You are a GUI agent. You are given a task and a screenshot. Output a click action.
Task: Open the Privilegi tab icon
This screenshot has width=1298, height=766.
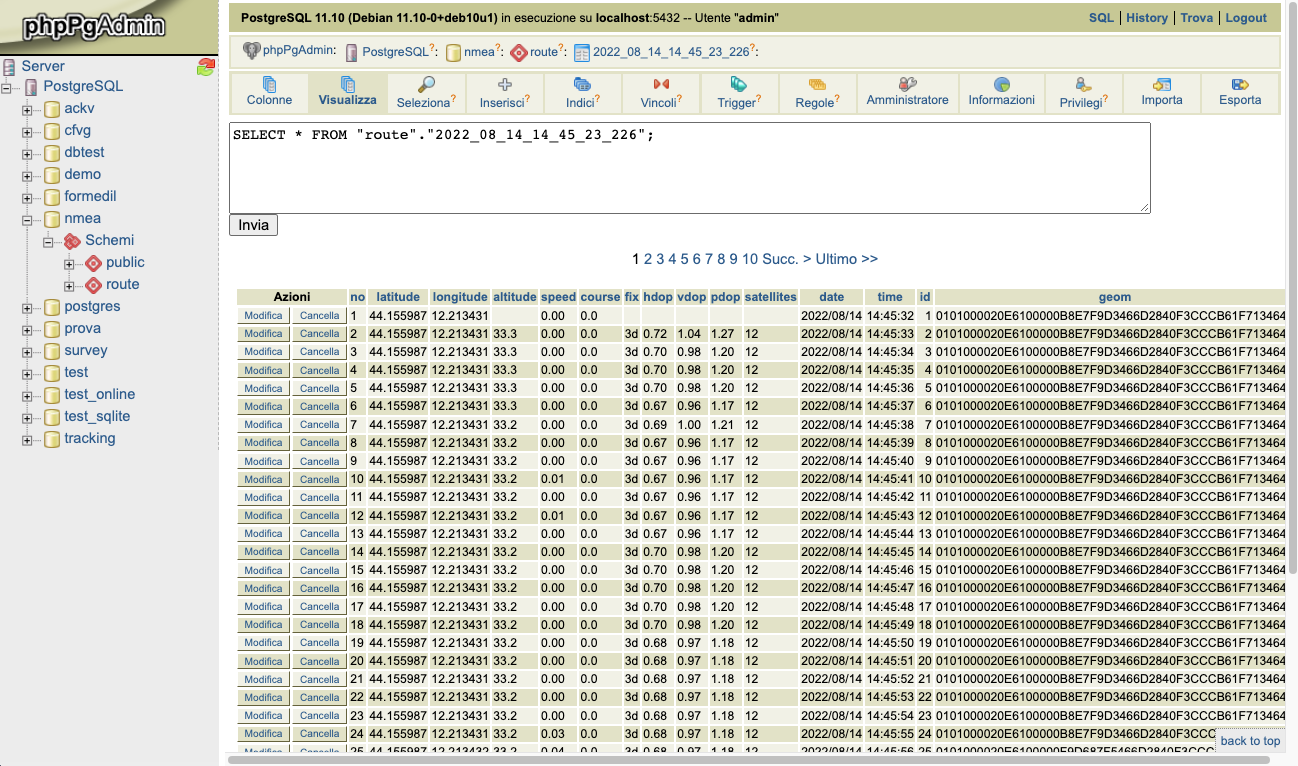(x=1083, y=84)
